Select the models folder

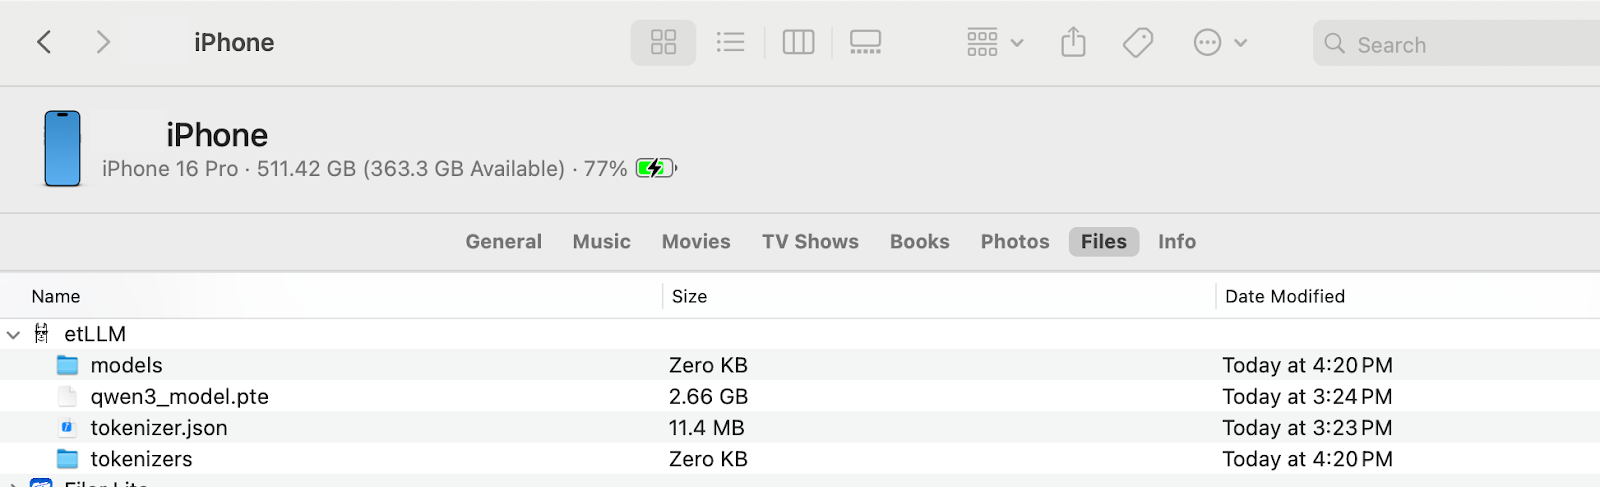click(126, 366)
